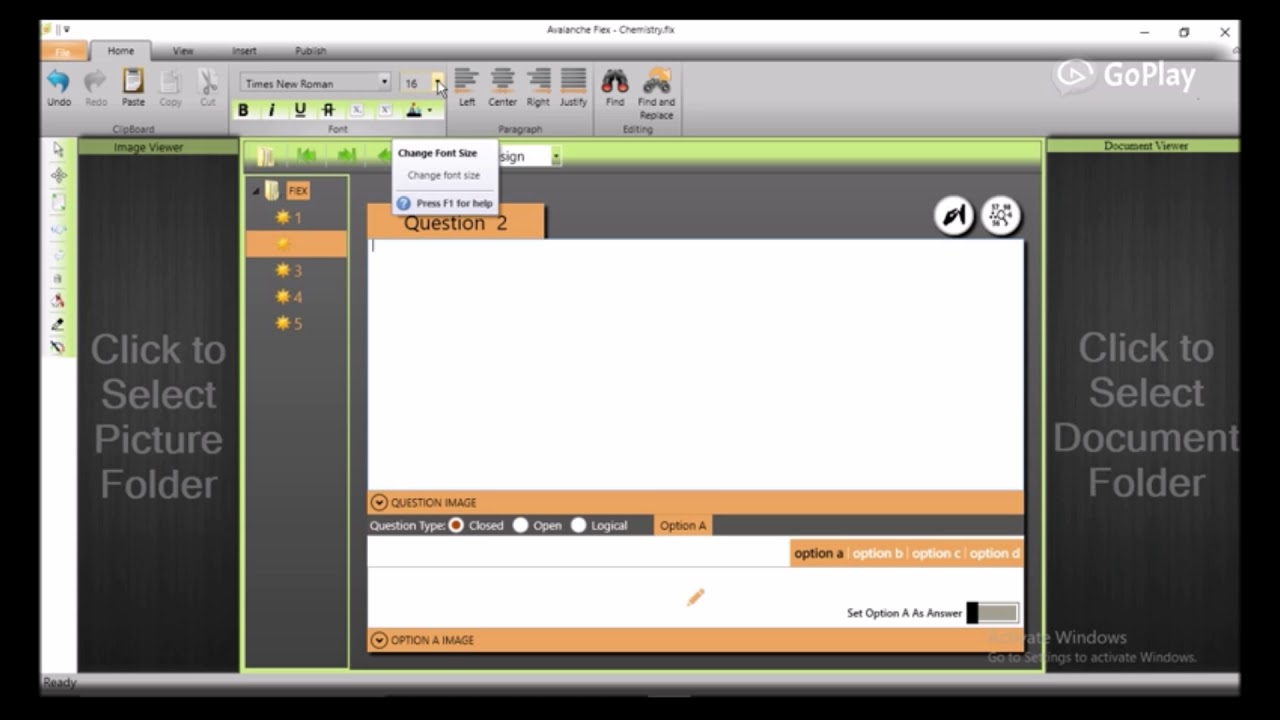Select the eyedropper pen tool in left toolbar
Viewport: 1280px width, 720px height.
point(58,324)
